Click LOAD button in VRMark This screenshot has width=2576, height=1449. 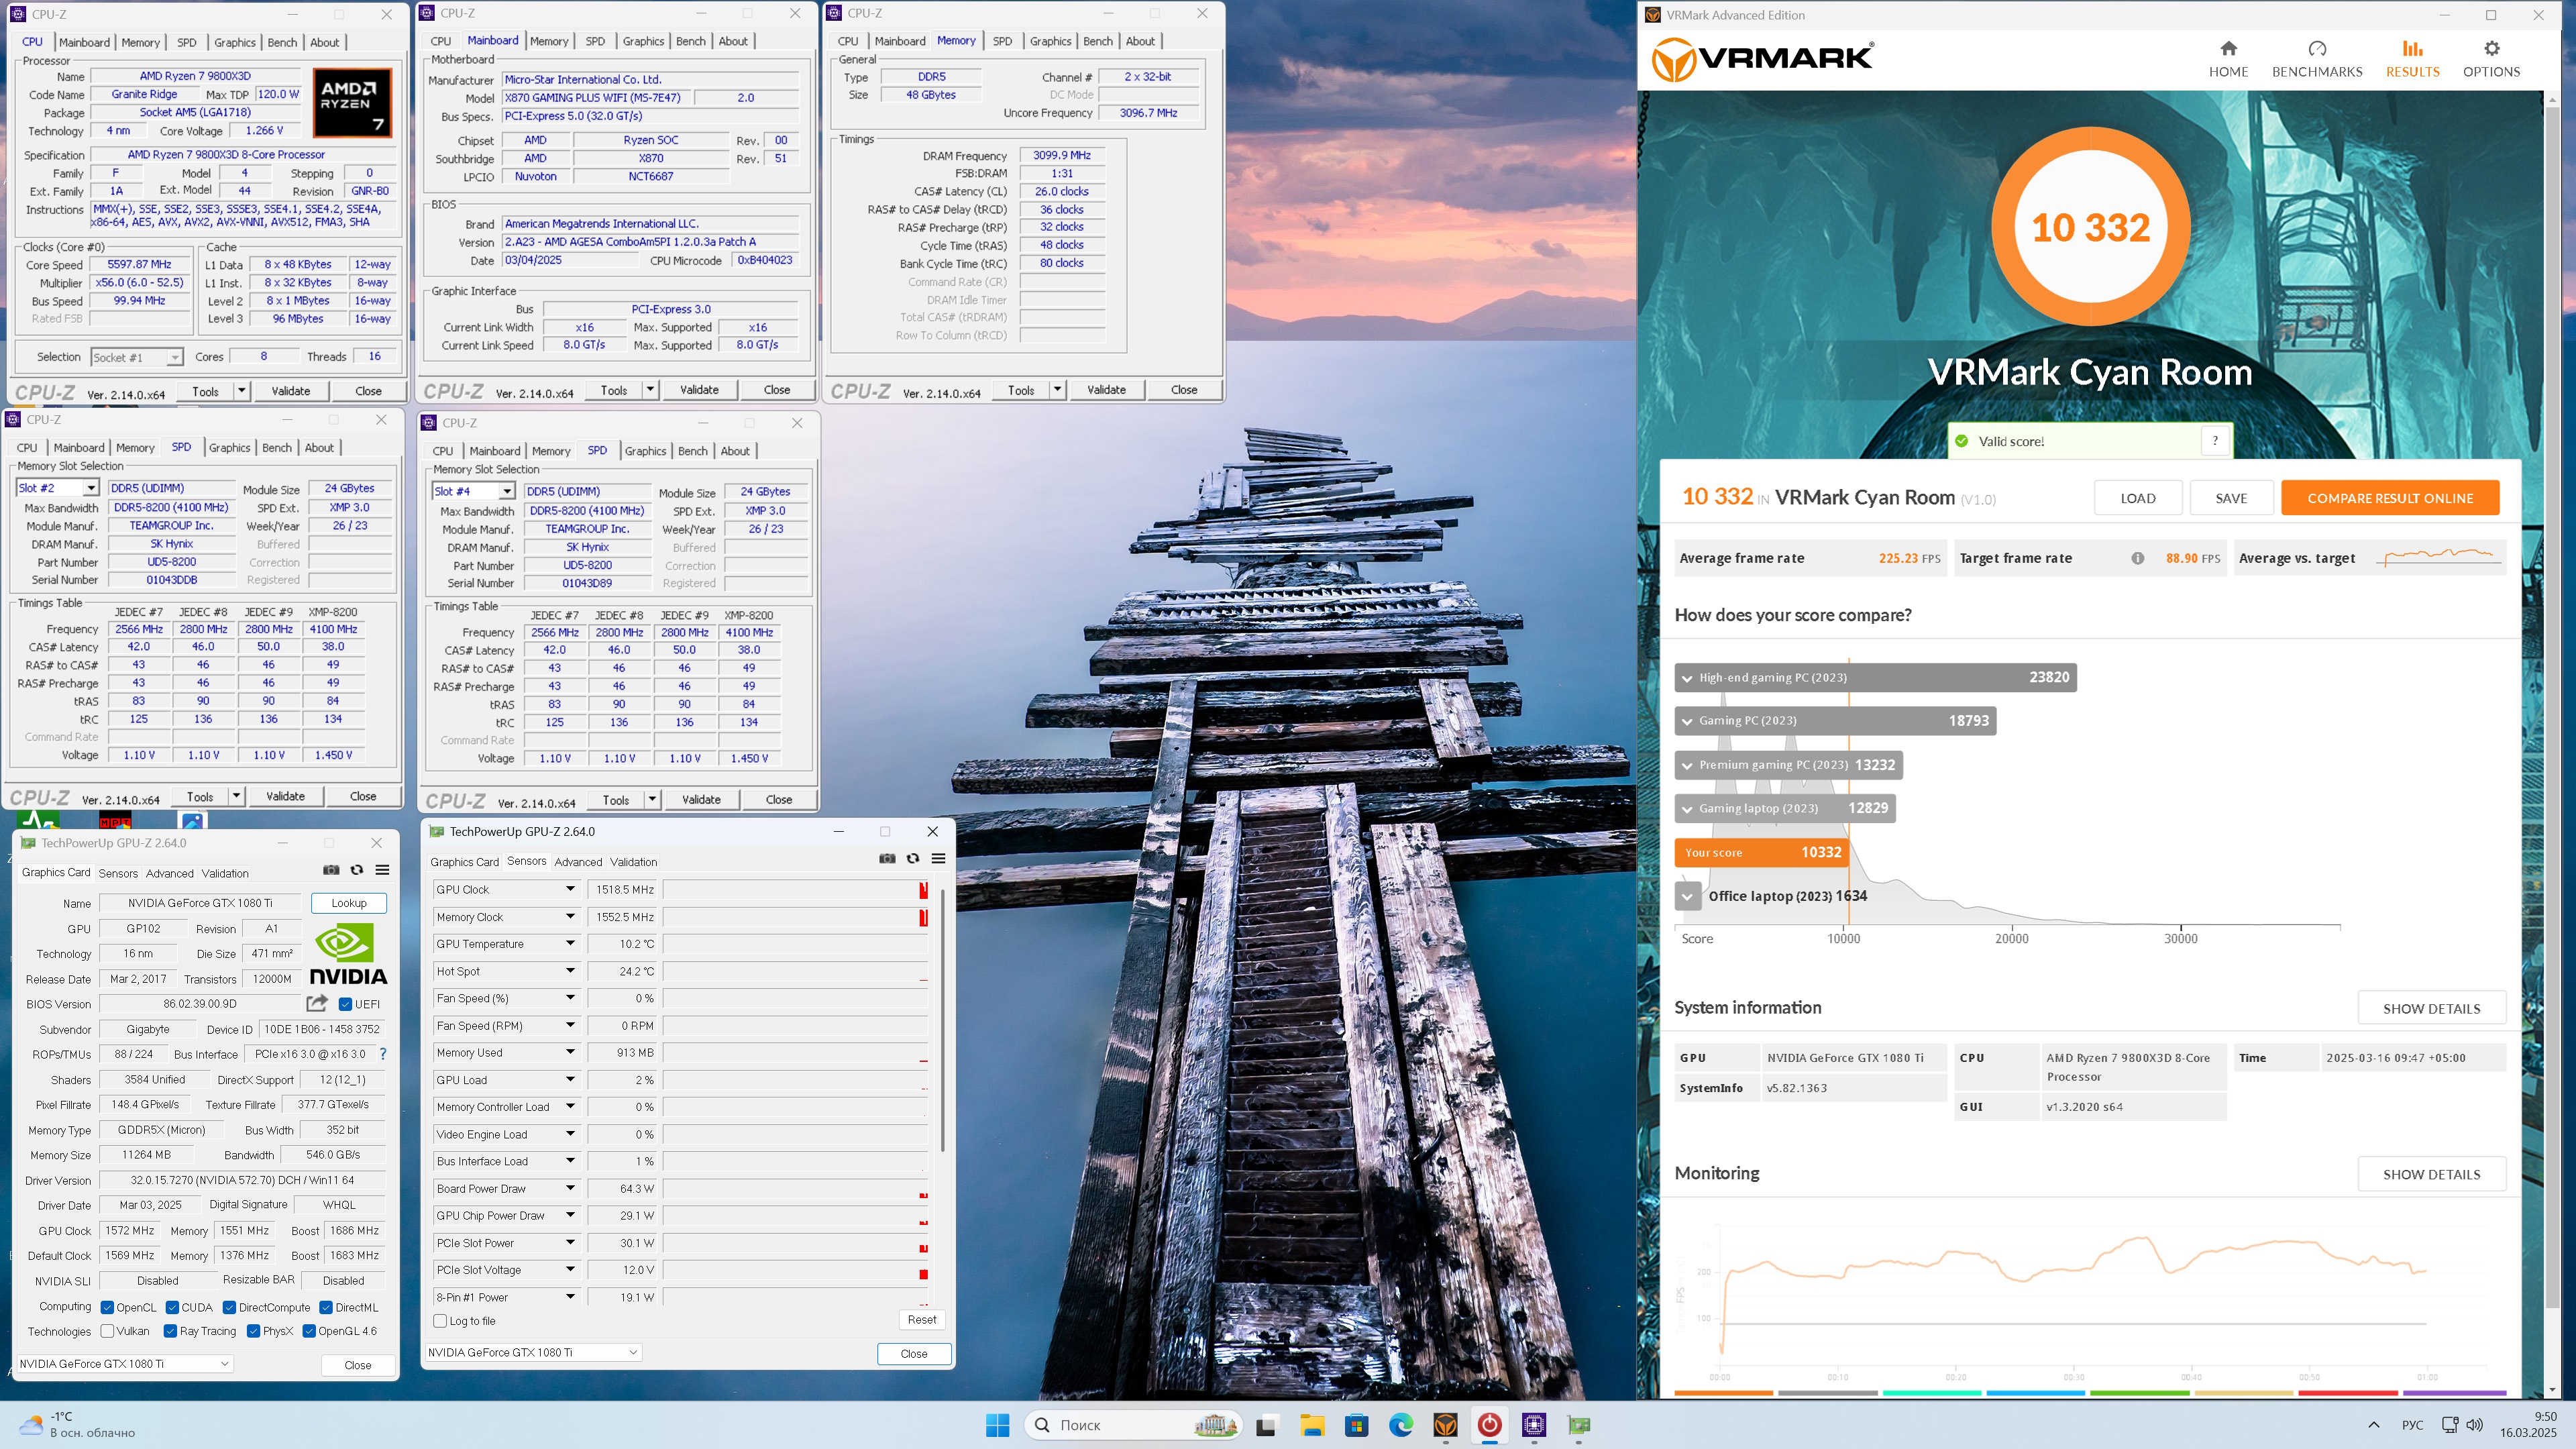[2138, 498]
